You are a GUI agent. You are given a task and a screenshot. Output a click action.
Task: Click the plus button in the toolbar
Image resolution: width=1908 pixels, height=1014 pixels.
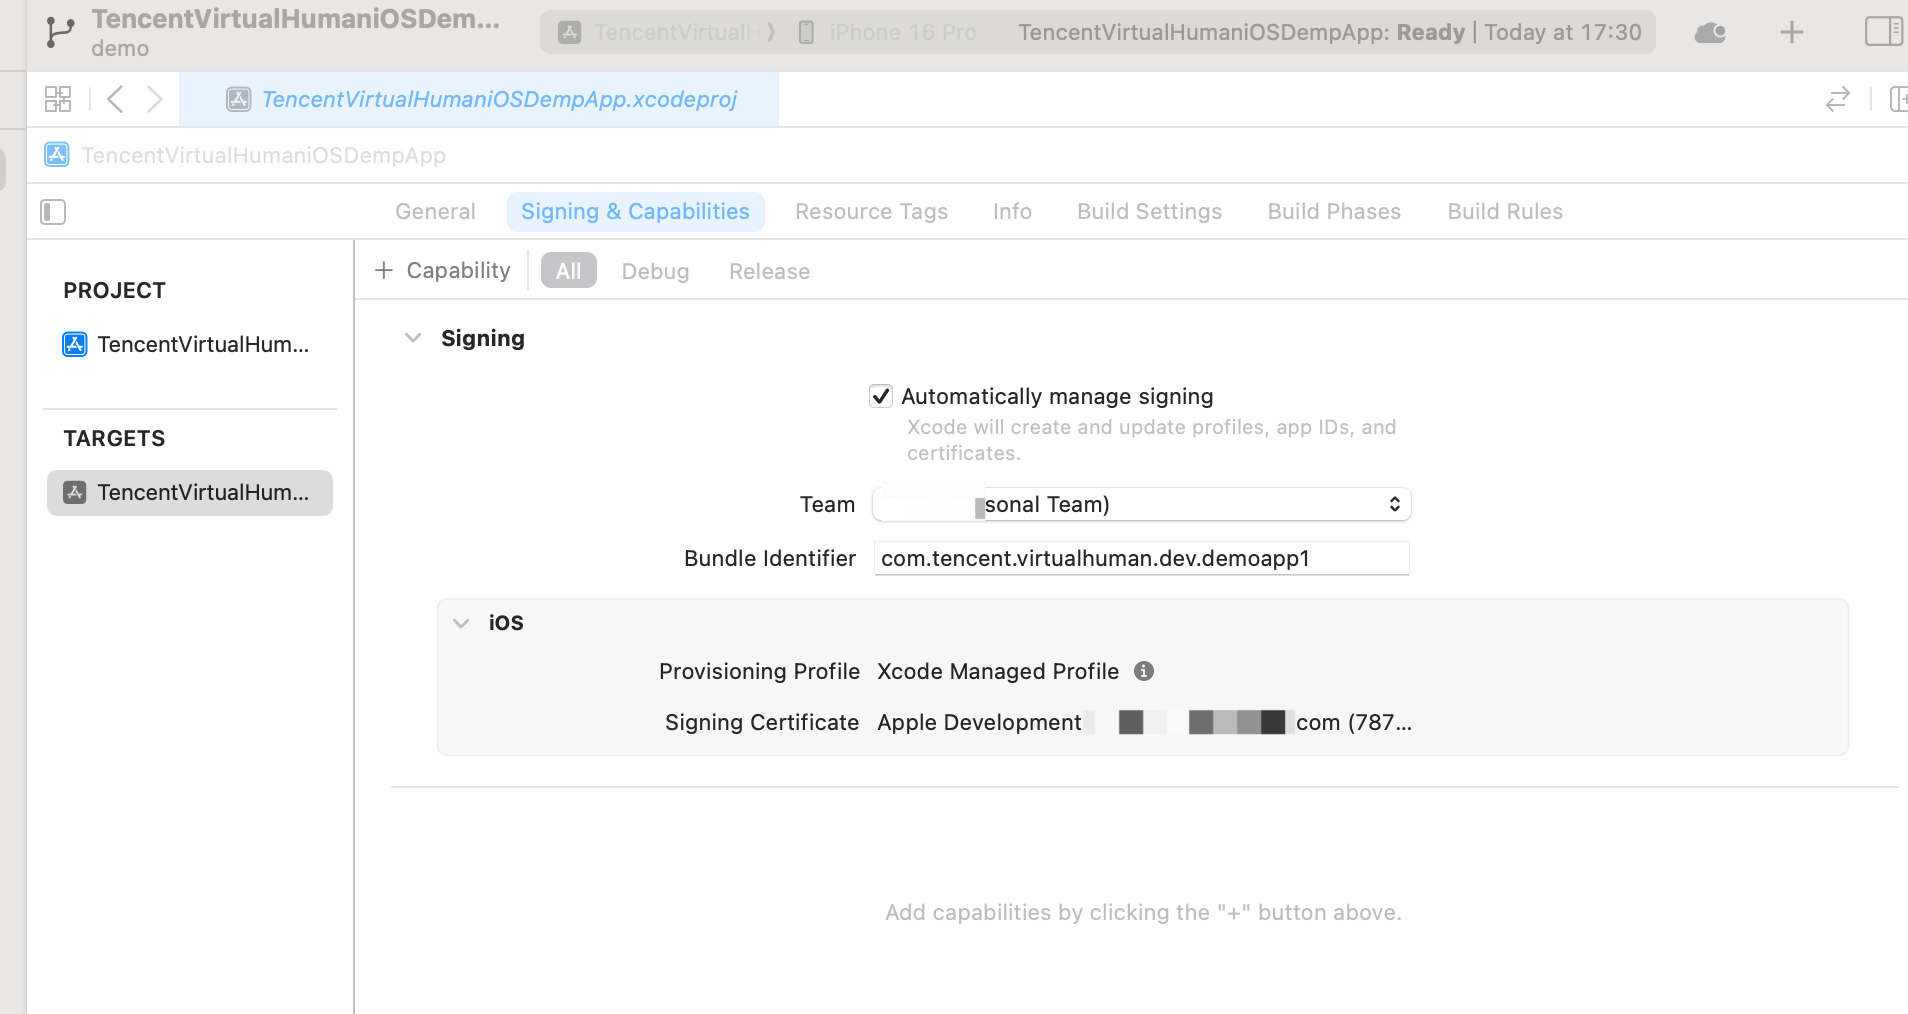pos(1791,33)
